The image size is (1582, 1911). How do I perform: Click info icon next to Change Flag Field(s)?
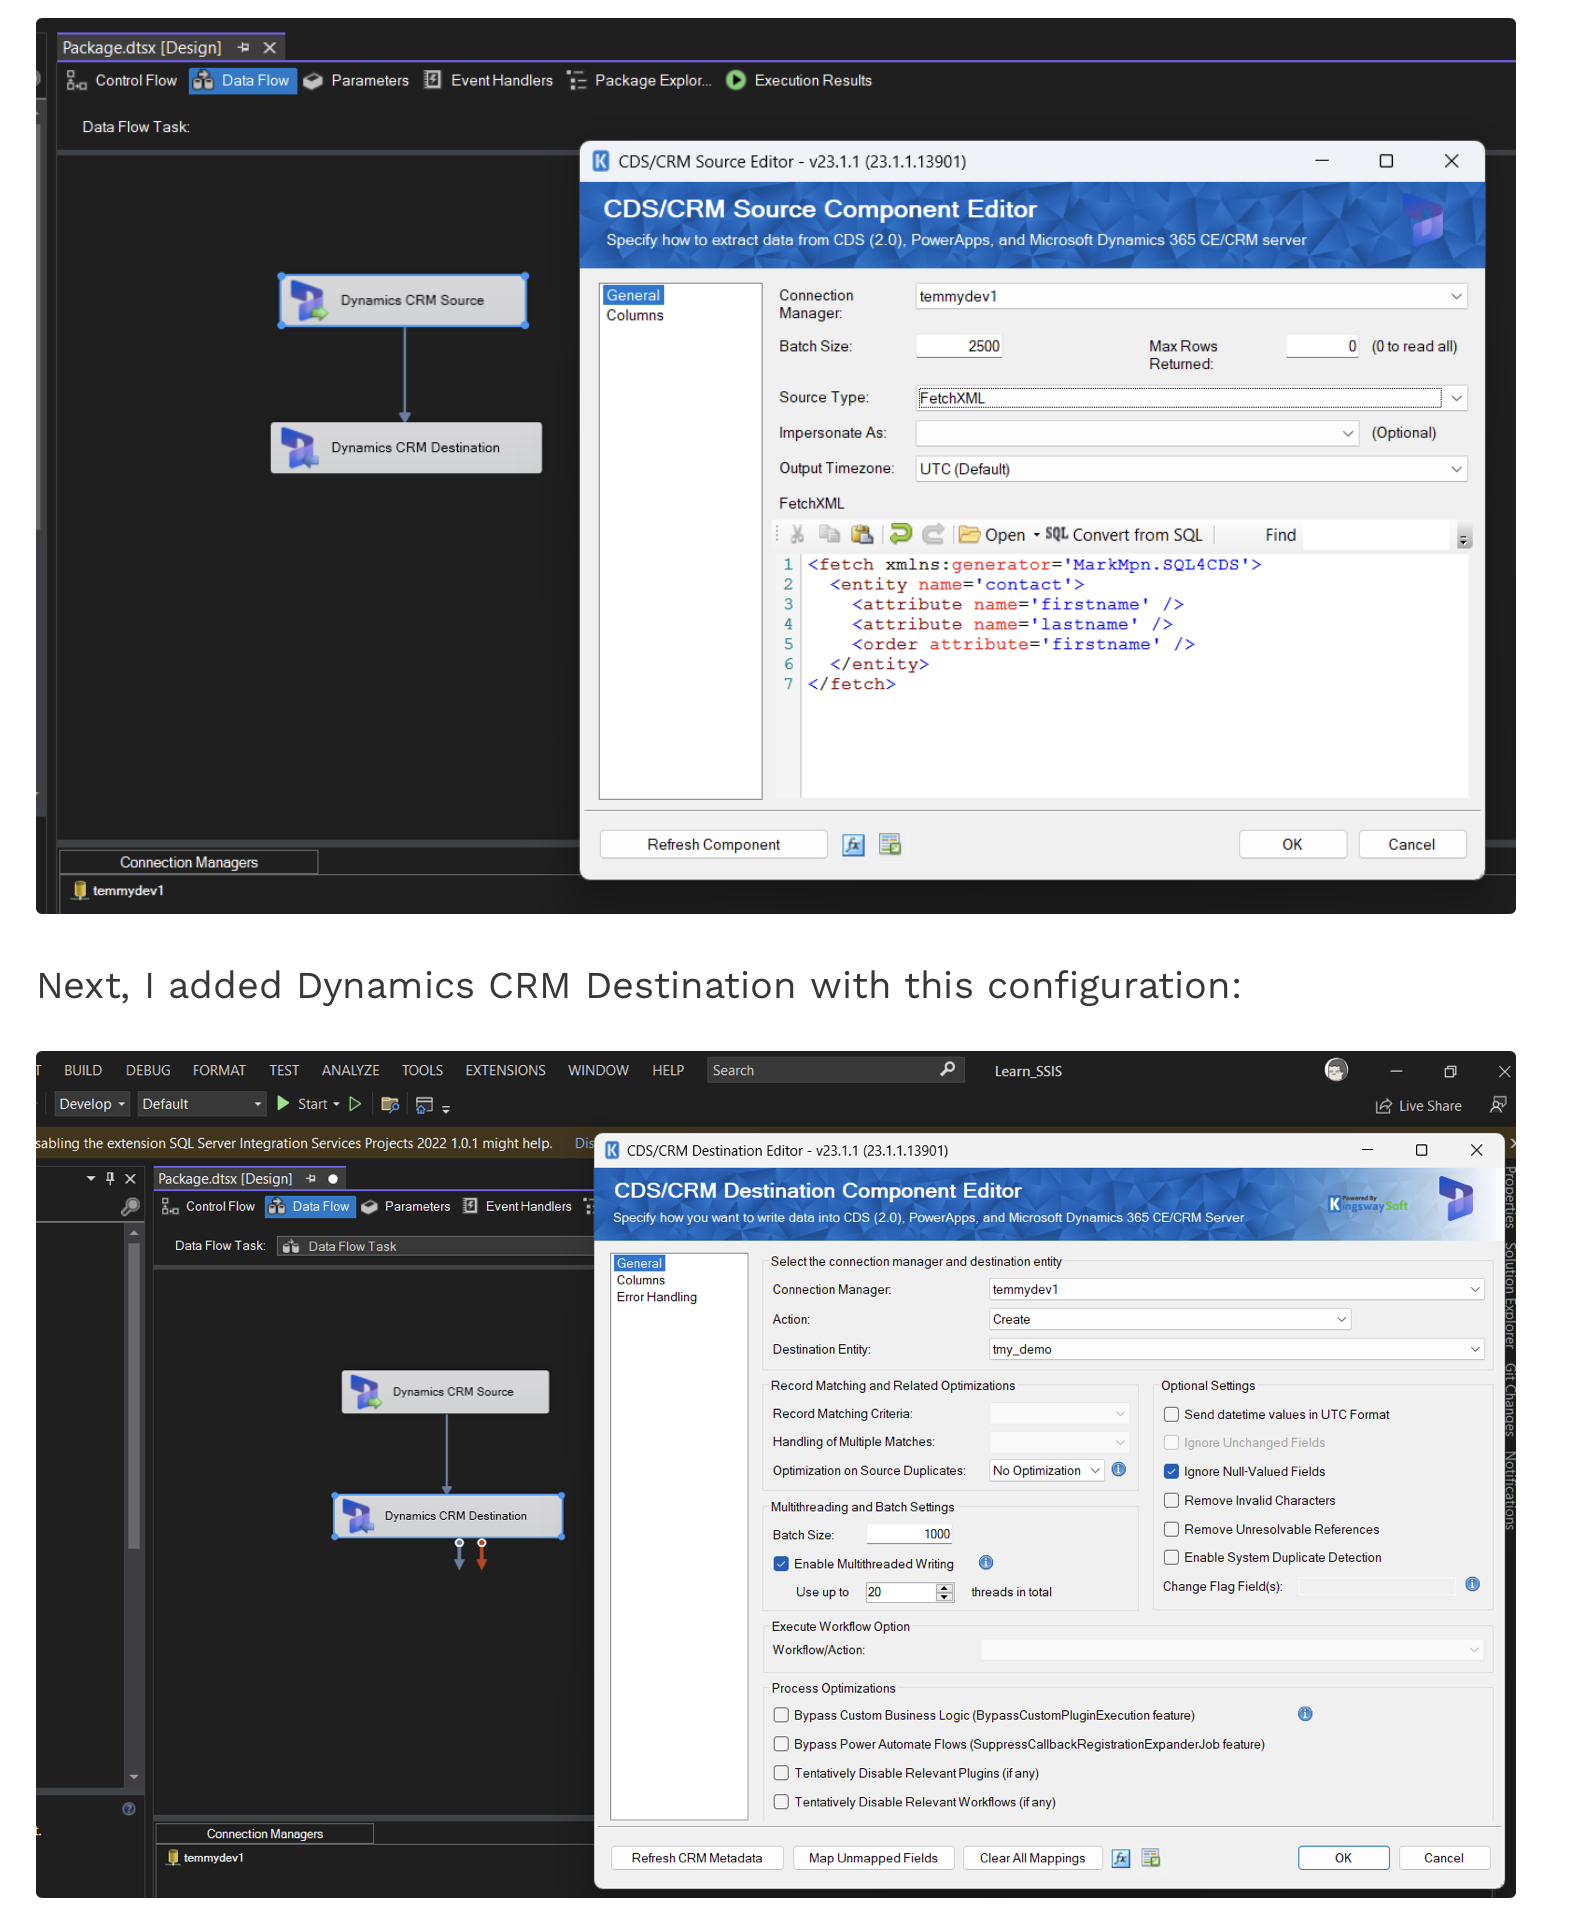[x=1473, y=1585]
